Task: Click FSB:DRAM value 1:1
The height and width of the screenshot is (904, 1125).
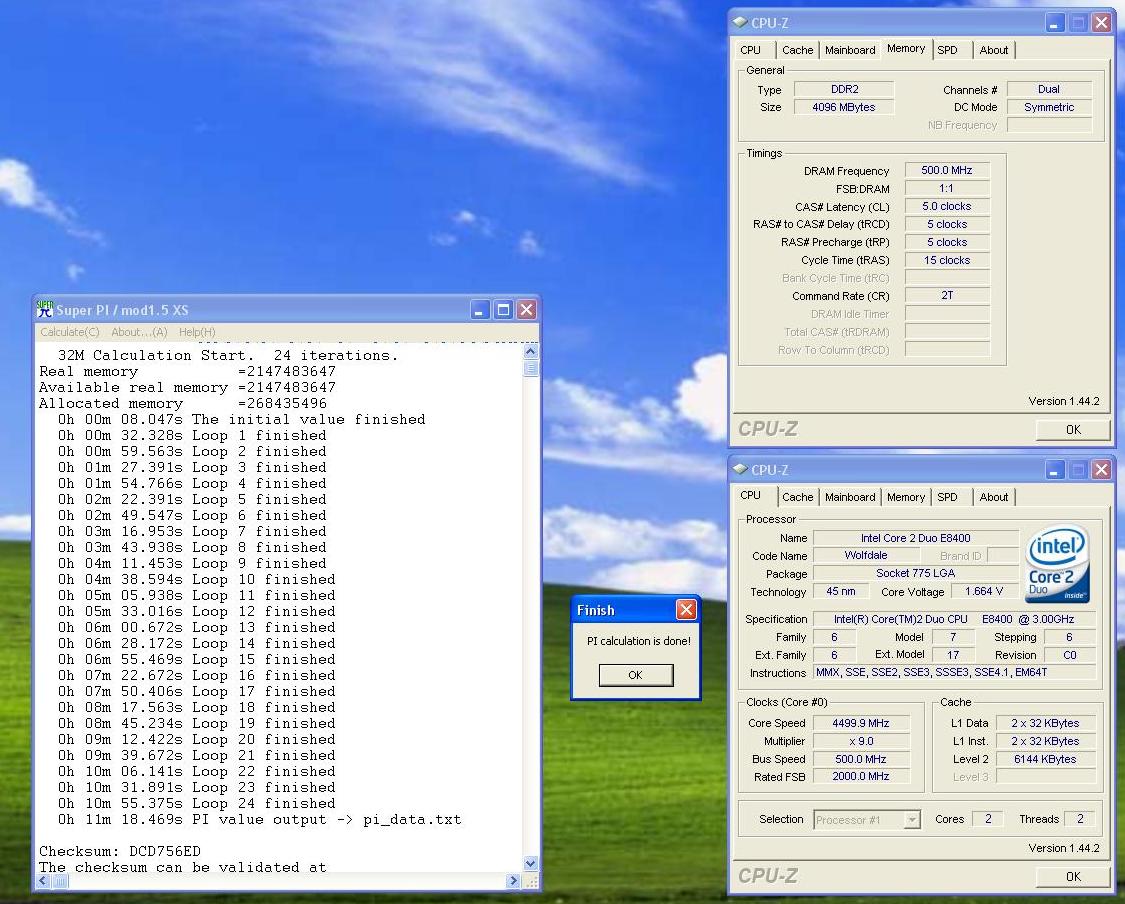Action: click(947, 189)
